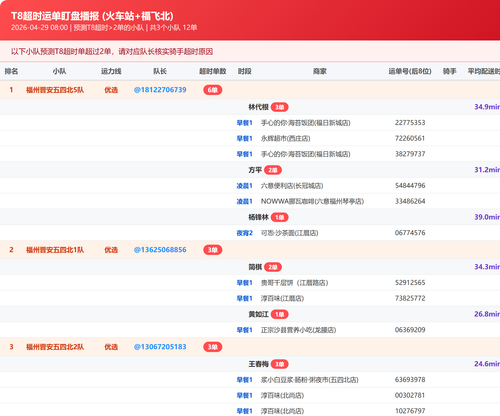Select the 队长 column header

(160, 71)
